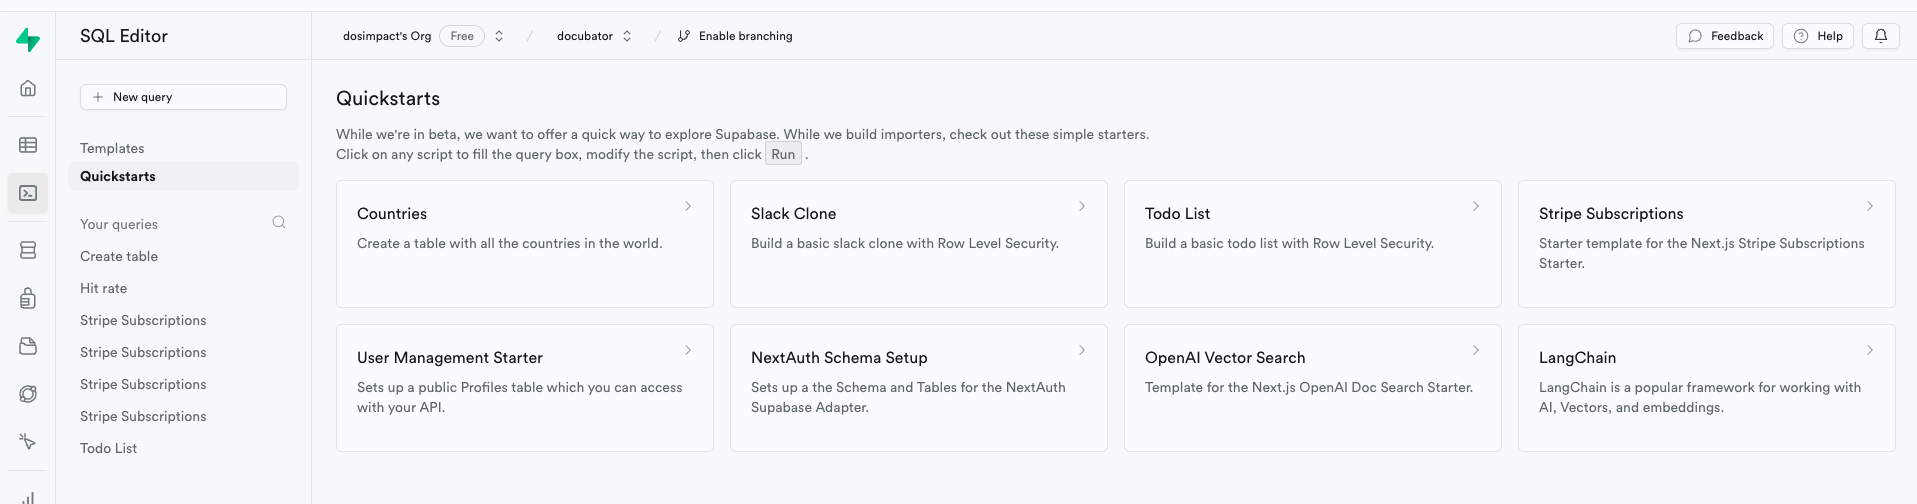Select the SQL Editor terminal icon
This screenshot has width=1917, height=504.
pos(28,193)
